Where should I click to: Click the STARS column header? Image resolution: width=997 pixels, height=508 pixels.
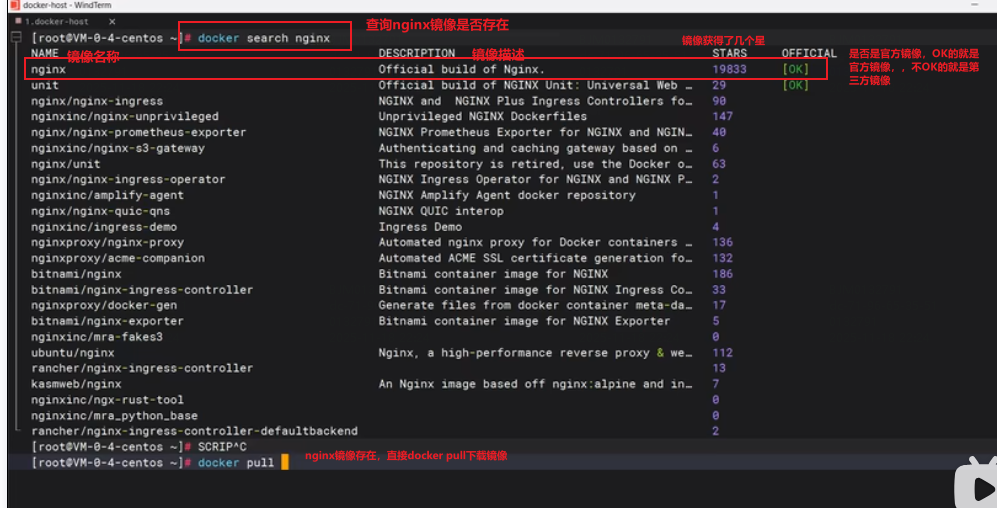tap(729, 53)
